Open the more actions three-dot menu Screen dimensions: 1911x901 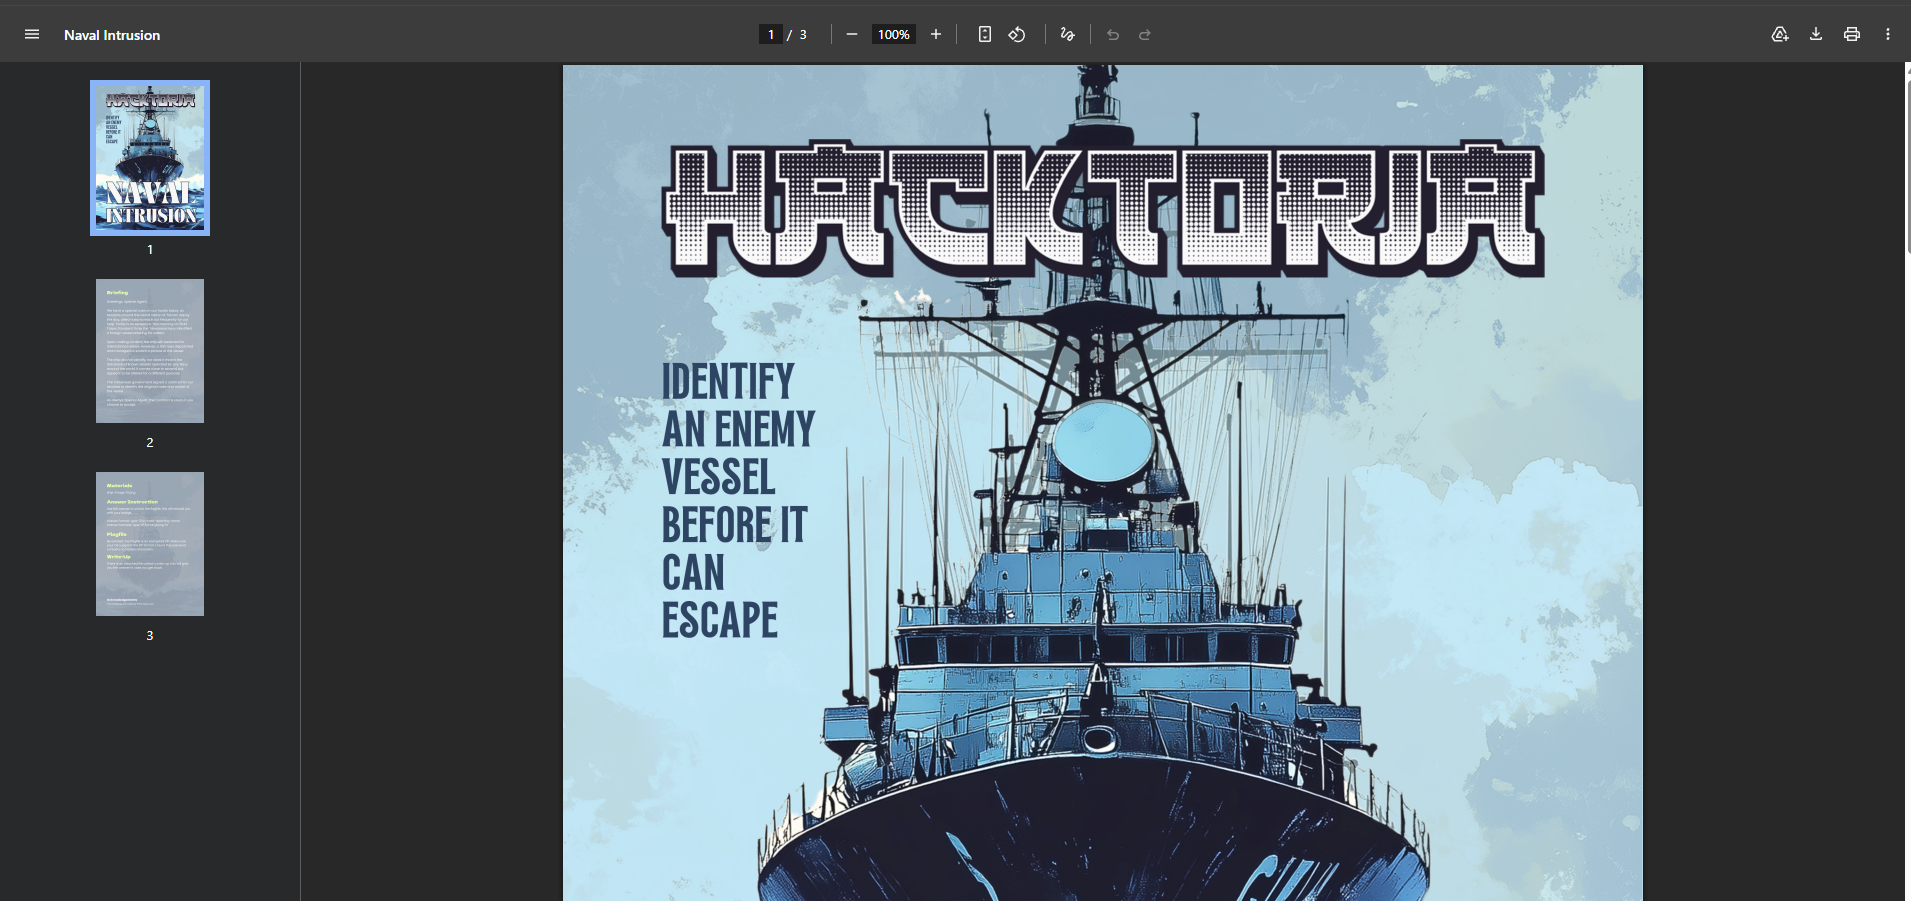pos(1888,34)
